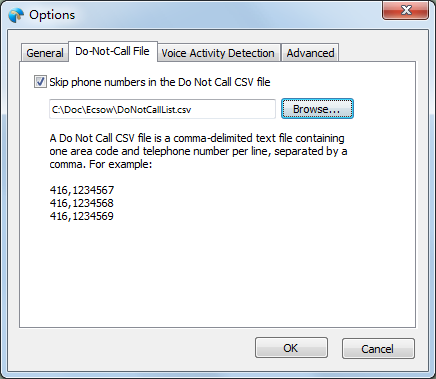Select the Do-Not-Call File tab
The height and width of the screenshot is (379, 436).
pos(112,51)
